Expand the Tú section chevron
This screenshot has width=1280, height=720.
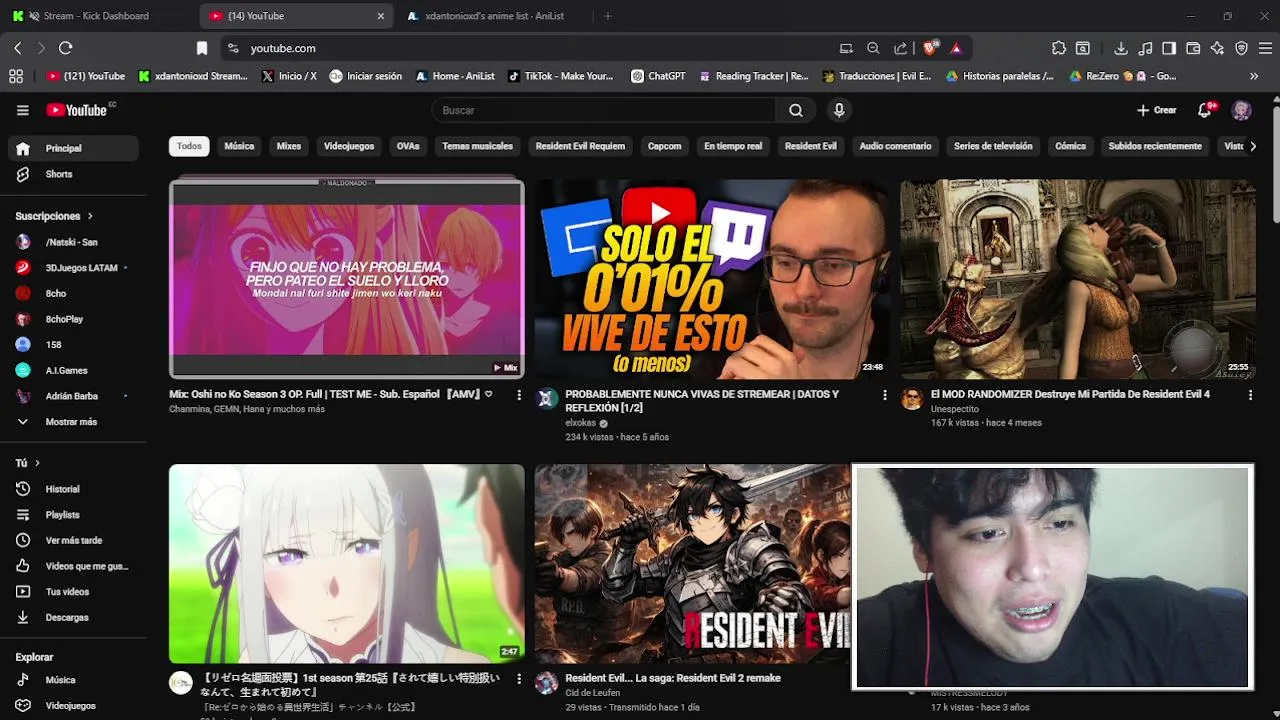[38, 463]
